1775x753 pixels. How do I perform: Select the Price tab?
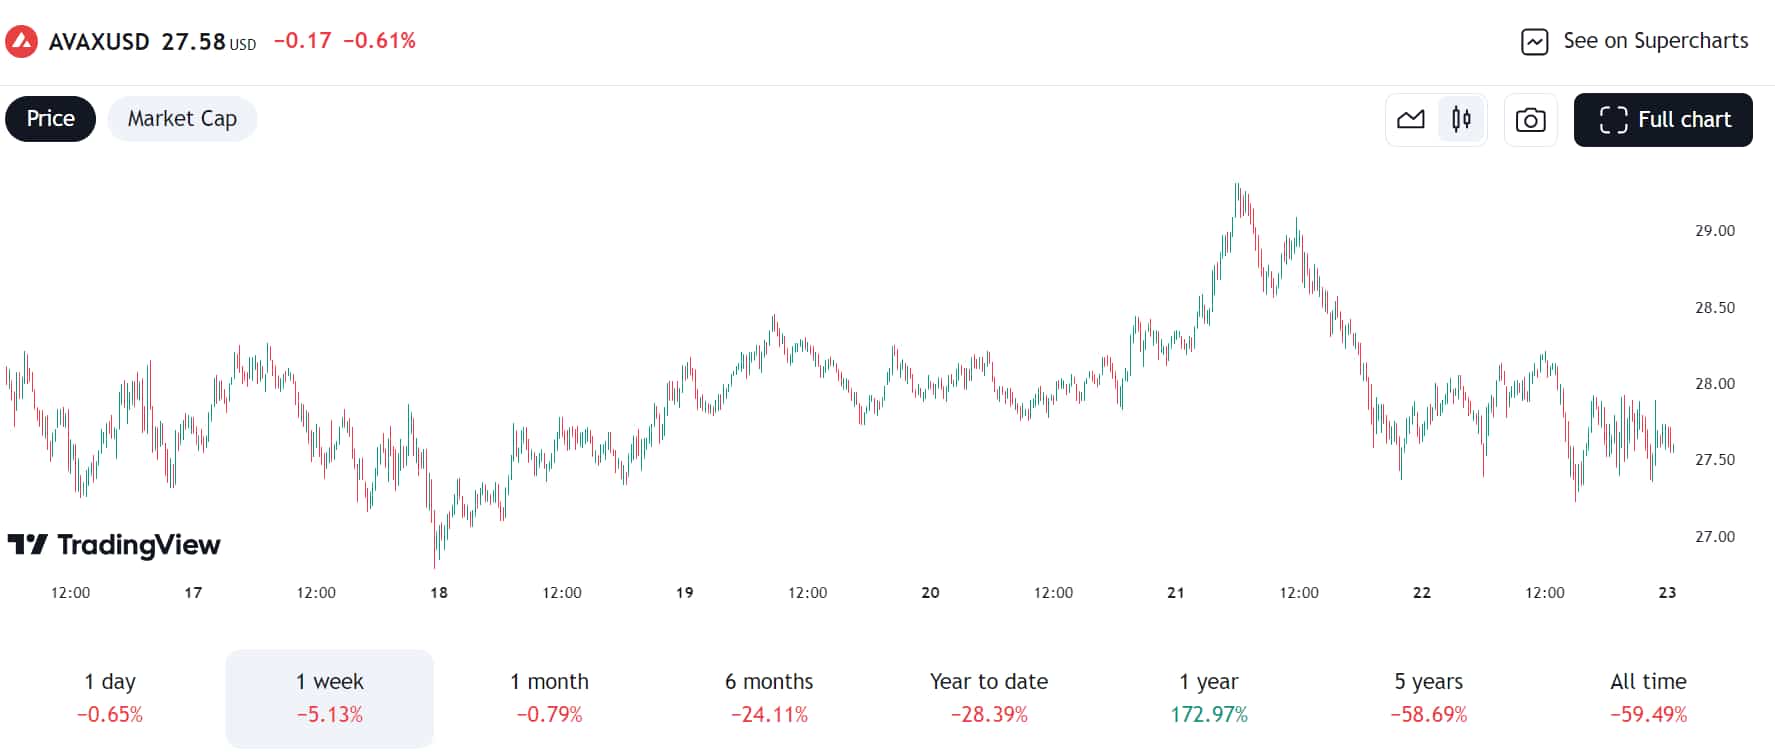tap(51, 119)
